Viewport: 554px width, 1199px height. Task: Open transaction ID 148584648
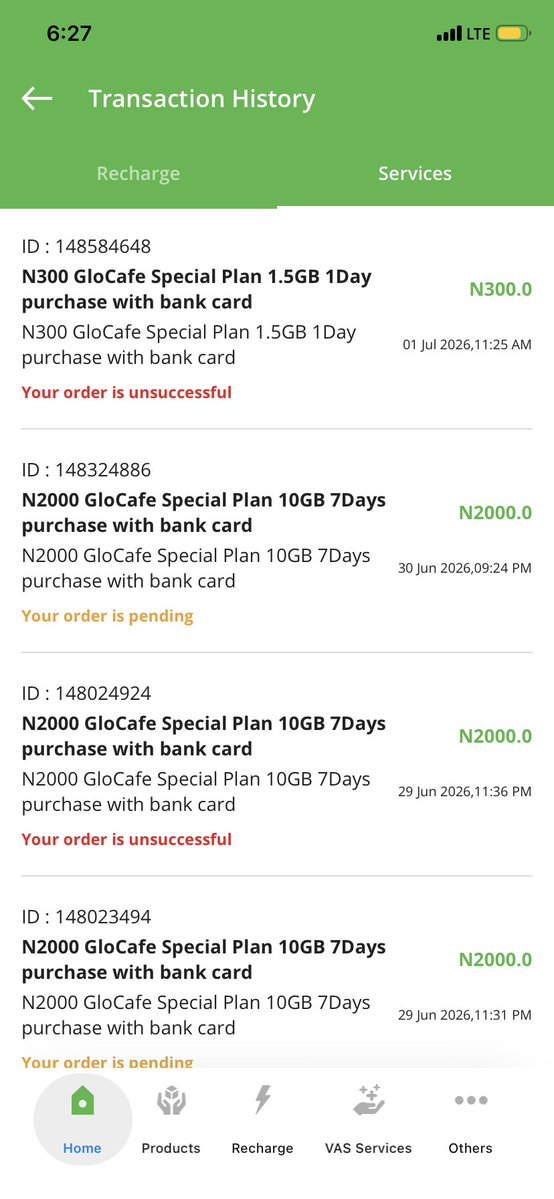point(276,319)
